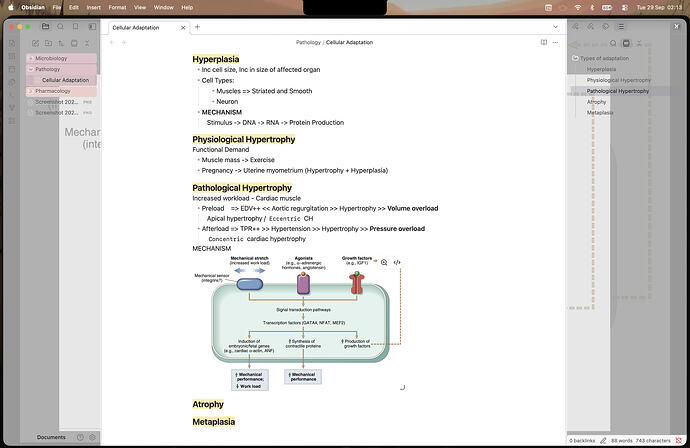The width and height of the screenshot is (690, 448).
Task: Open the bookmarks icon in left sidebar
Action: (76, 26)
